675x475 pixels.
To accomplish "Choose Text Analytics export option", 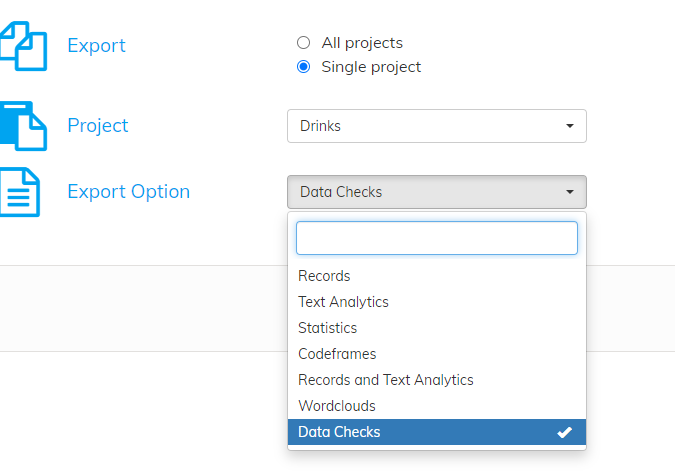I will pos(437,302).
